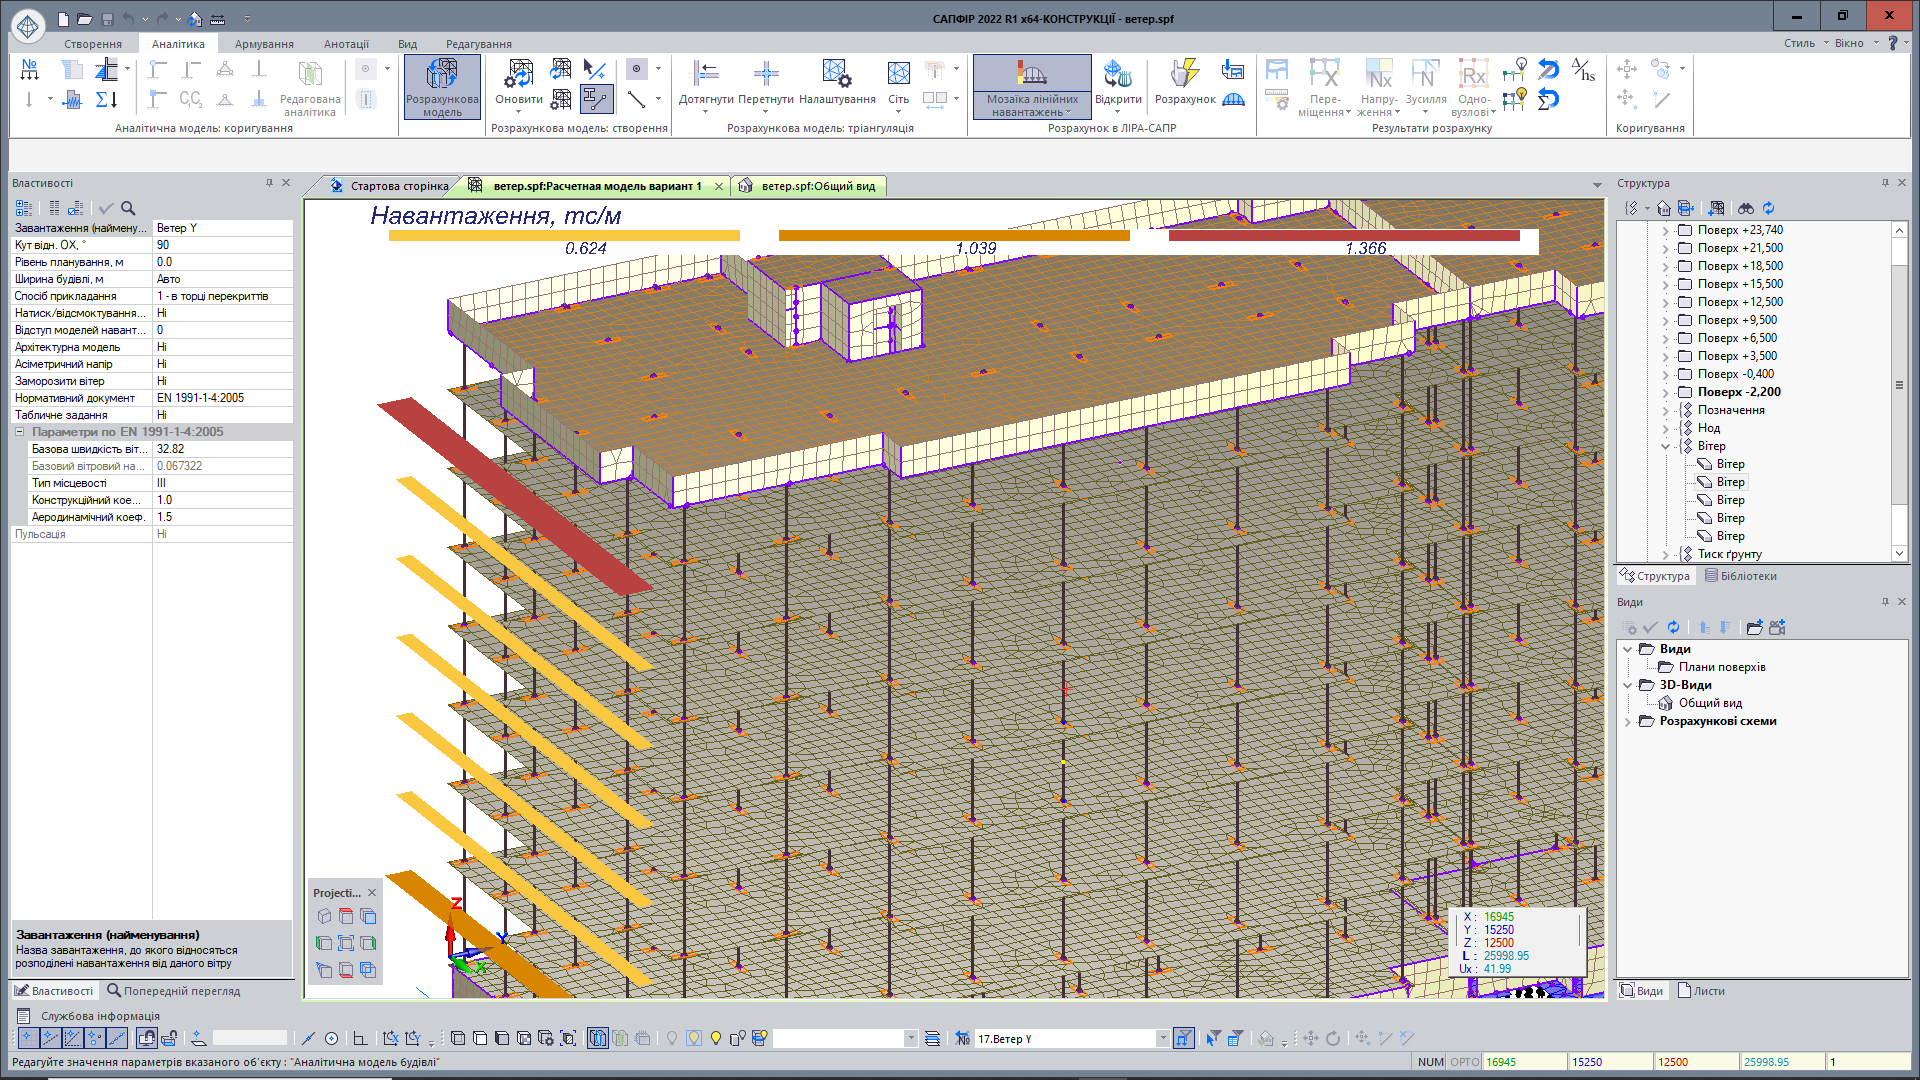Open the Попередній перегляд panel
The image size is (1920, 1080).
(x=174, y=991)
